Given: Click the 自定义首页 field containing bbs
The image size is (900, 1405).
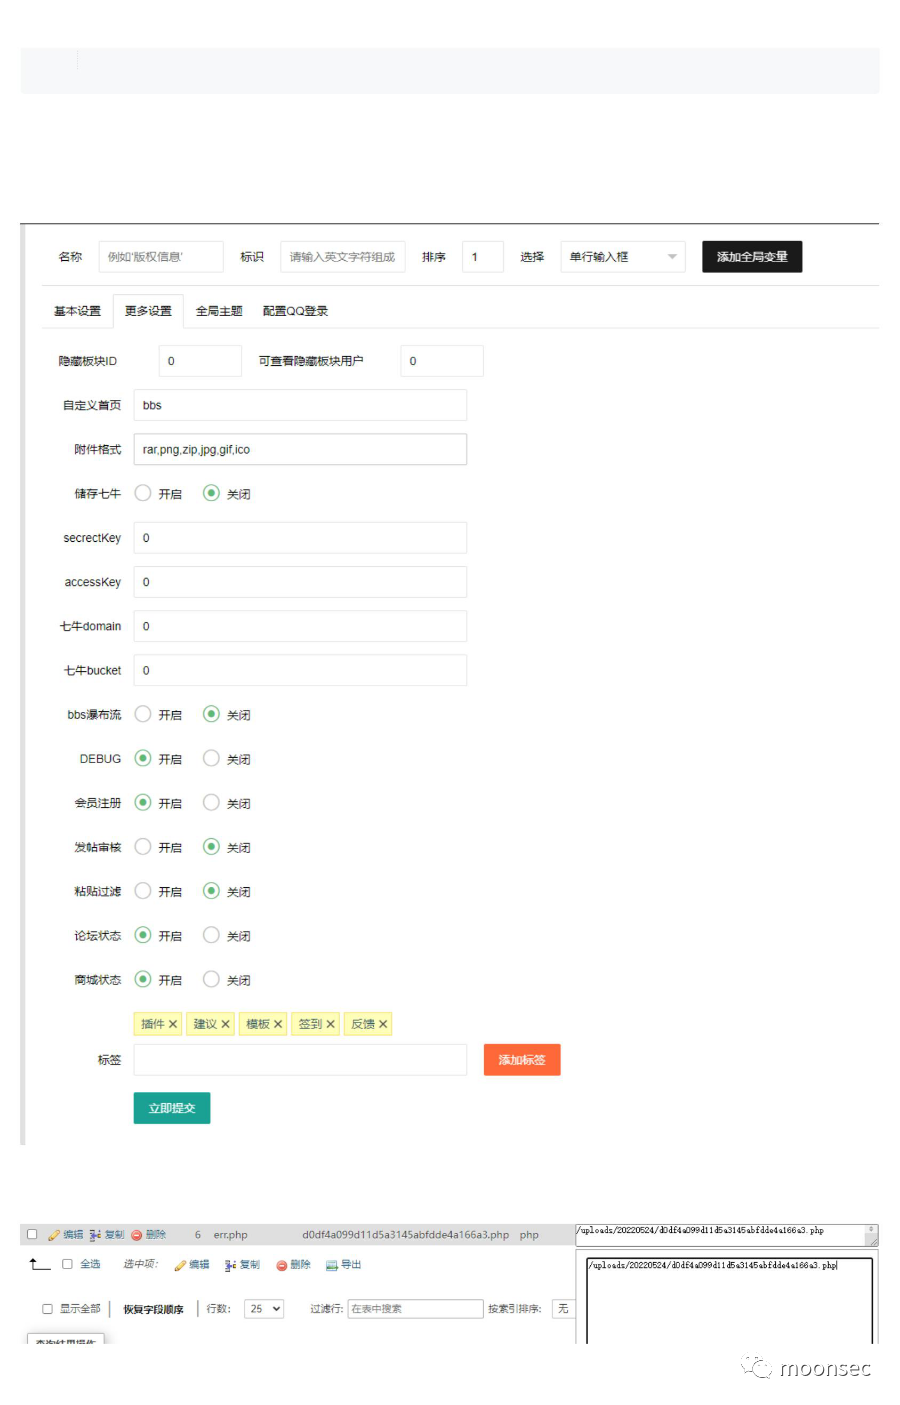Looking at the screenshot, I should point(300,405).
